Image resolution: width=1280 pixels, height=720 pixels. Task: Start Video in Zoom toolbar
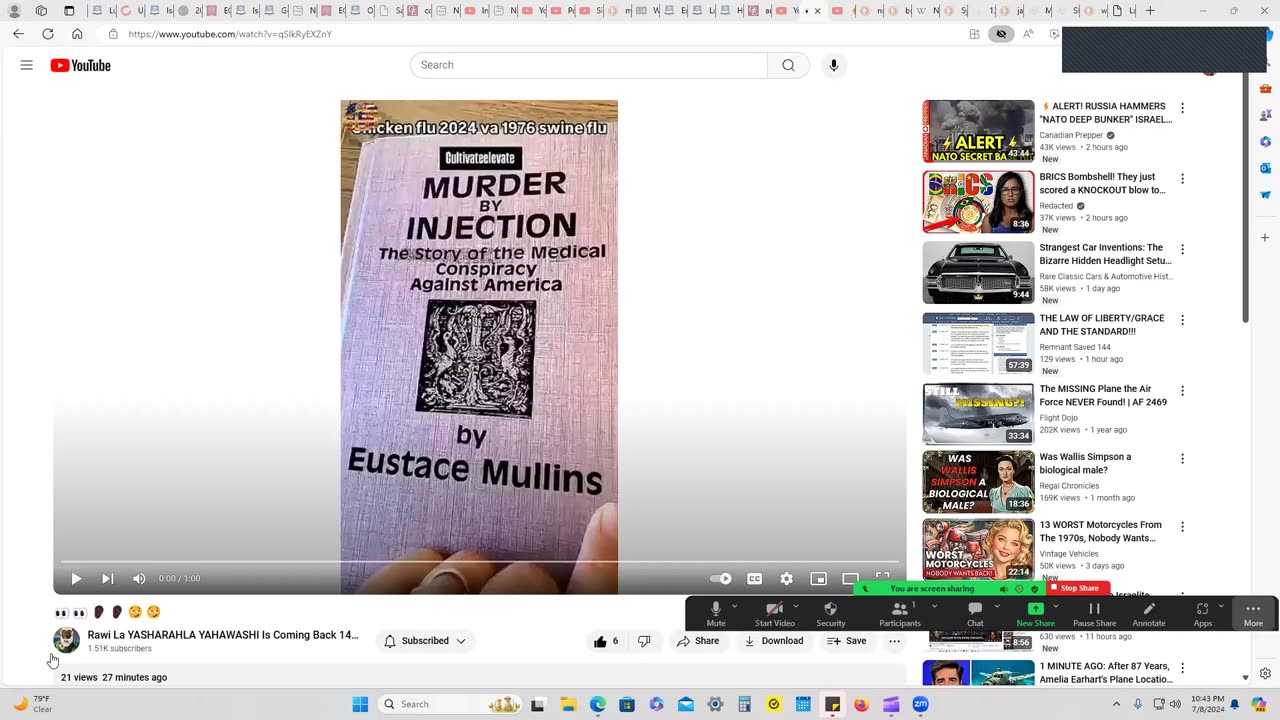pyautogui.click(x=774, y=613)
